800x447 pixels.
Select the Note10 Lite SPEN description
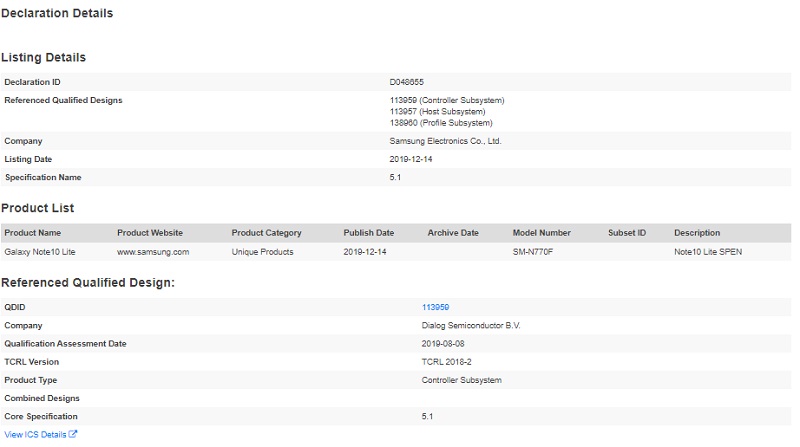[708, 252]
